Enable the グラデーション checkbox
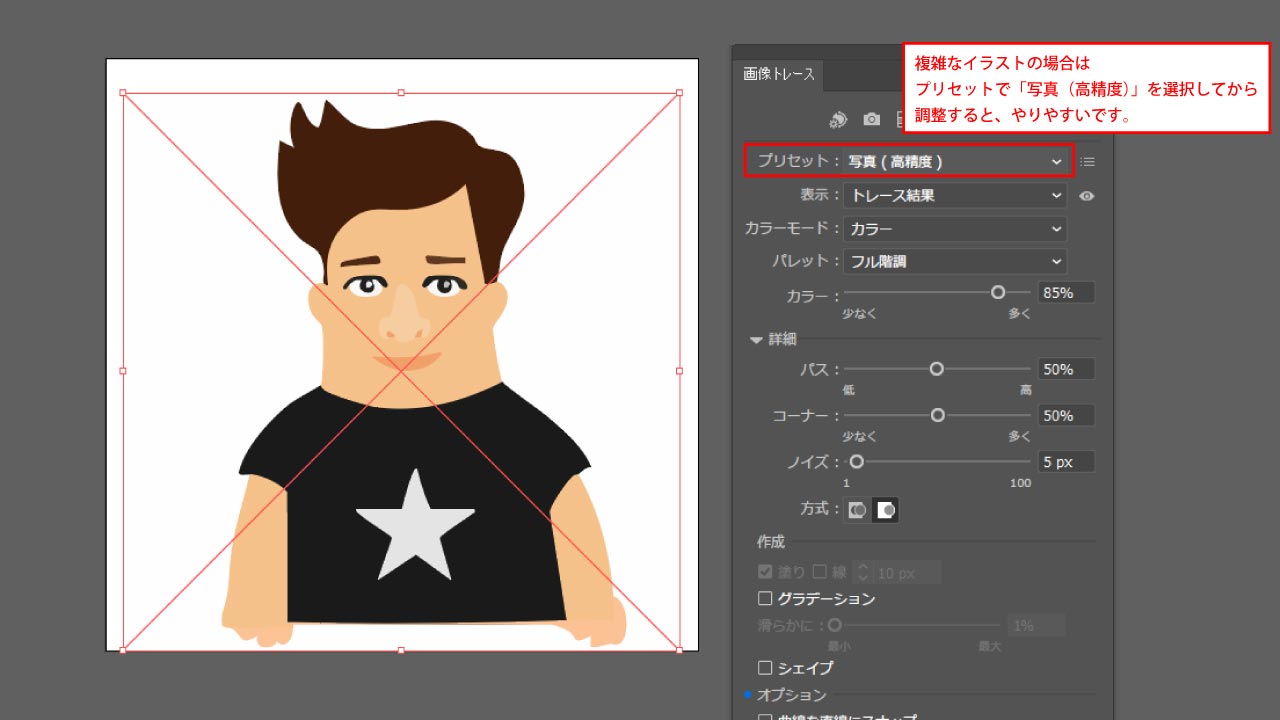1280x720 pixels. tap(765, 599)
